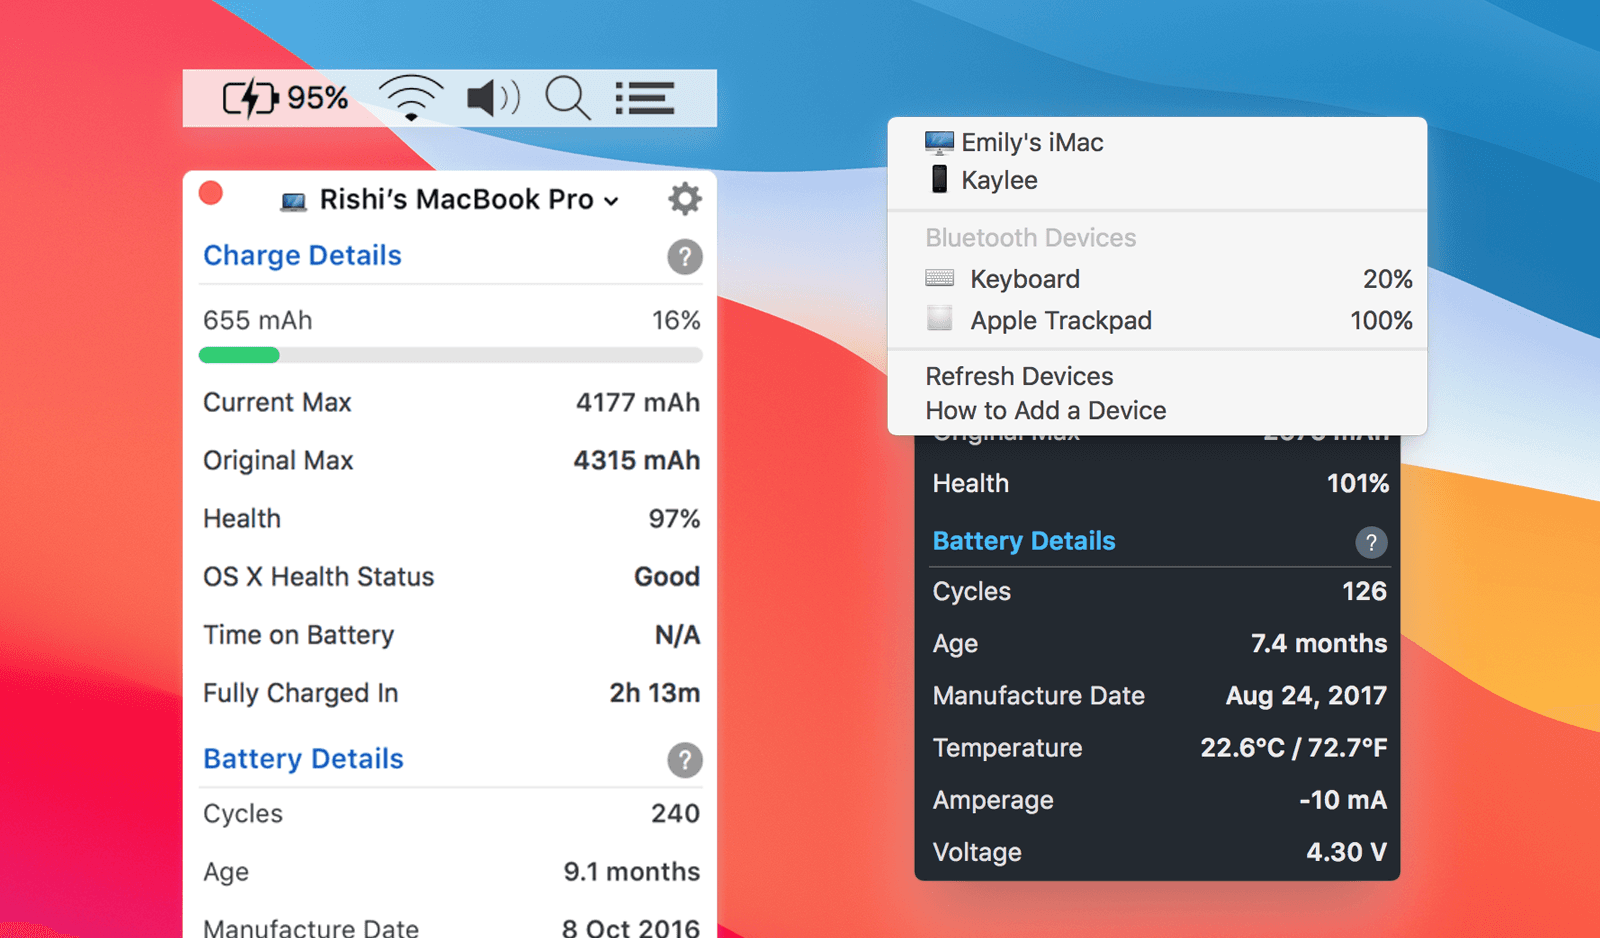
Task: Click the volume speaker icon
Action: pyautogui.click(x=493, y=98)
